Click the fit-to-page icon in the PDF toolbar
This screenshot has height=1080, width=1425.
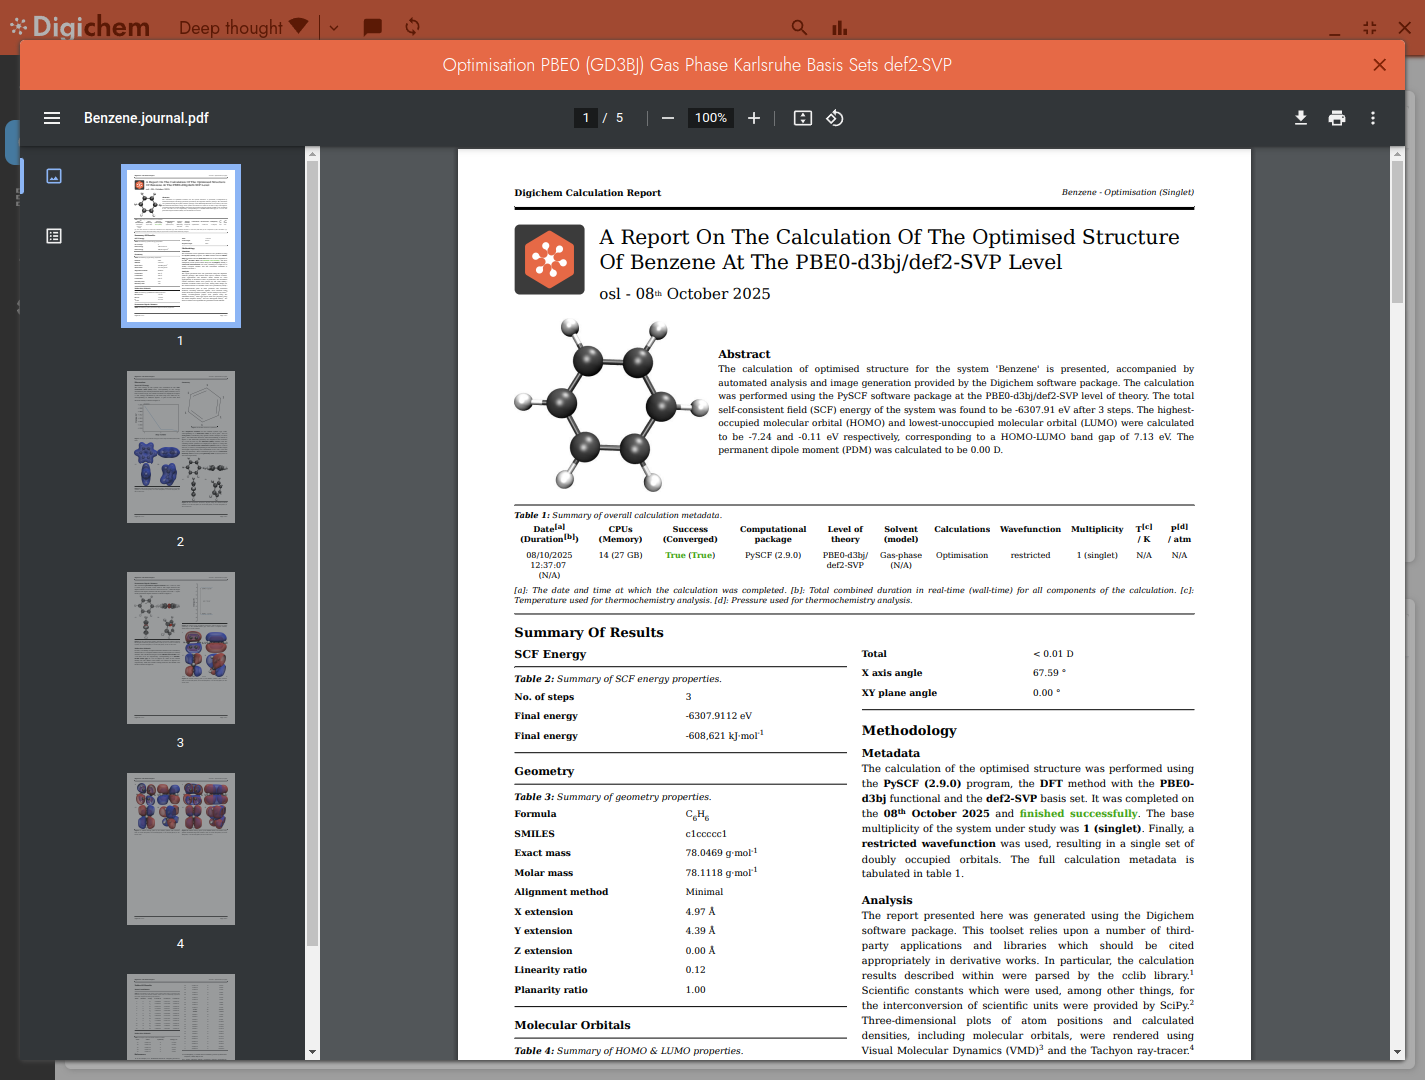click(802, 117)
